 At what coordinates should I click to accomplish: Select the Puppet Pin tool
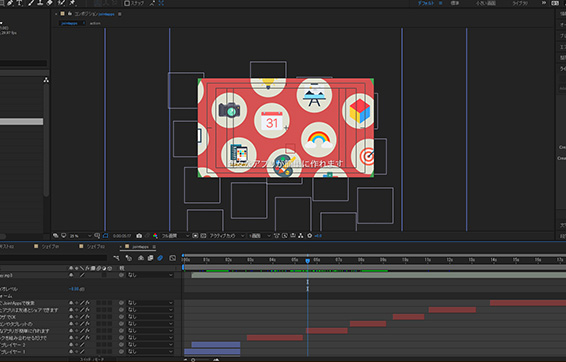pyautogui.click(x=73, y=3)
